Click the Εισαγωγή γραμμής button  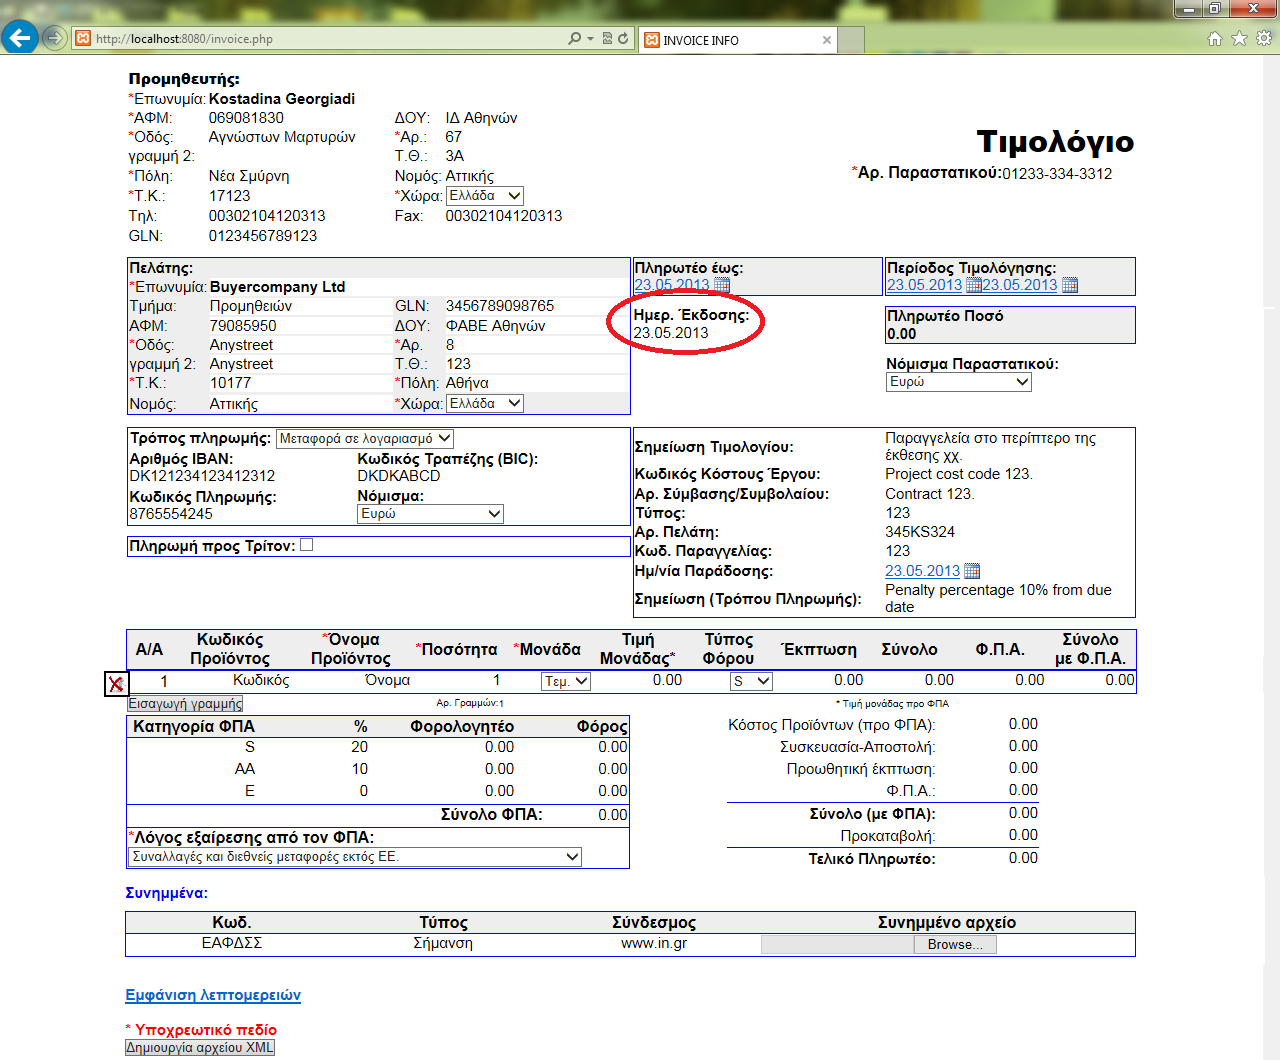click(185, 704)
